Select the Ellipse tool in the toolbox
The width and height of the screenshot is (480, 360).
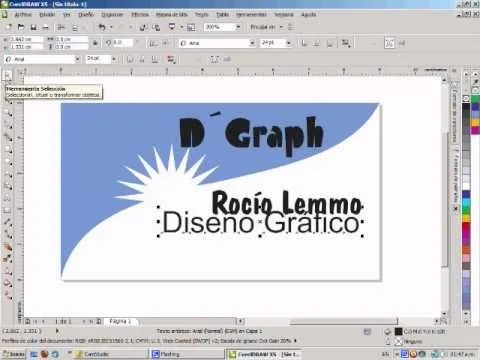point(7,162)
